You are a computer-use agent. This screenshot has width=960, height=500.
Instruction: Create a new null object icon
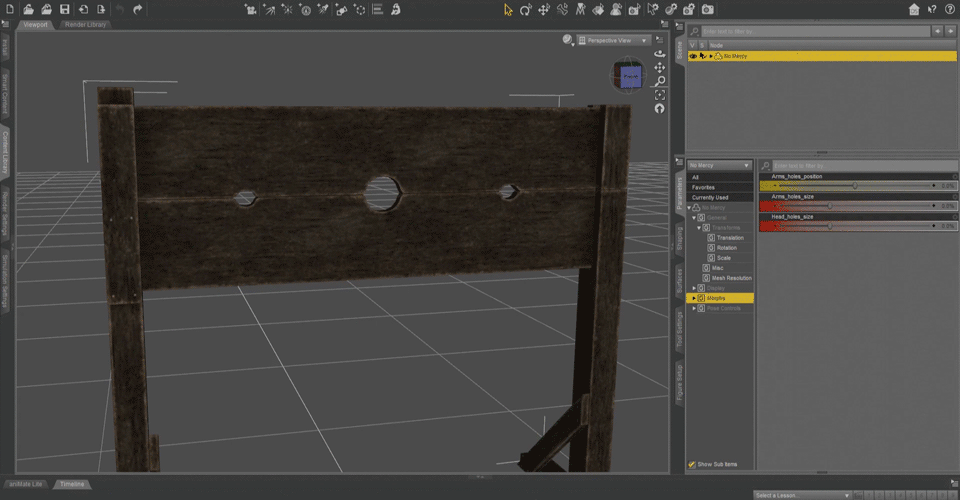click(x=360, y=9)
